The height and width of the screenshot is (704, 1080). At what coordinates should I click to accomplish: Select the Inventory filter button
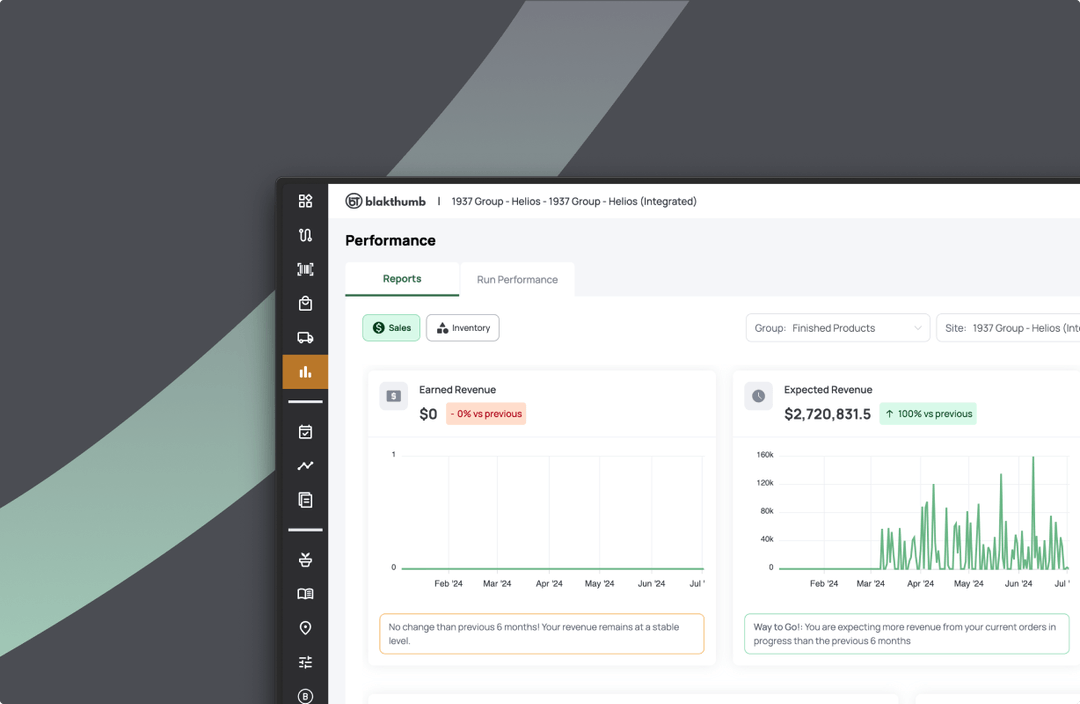[x=463, y=328]
